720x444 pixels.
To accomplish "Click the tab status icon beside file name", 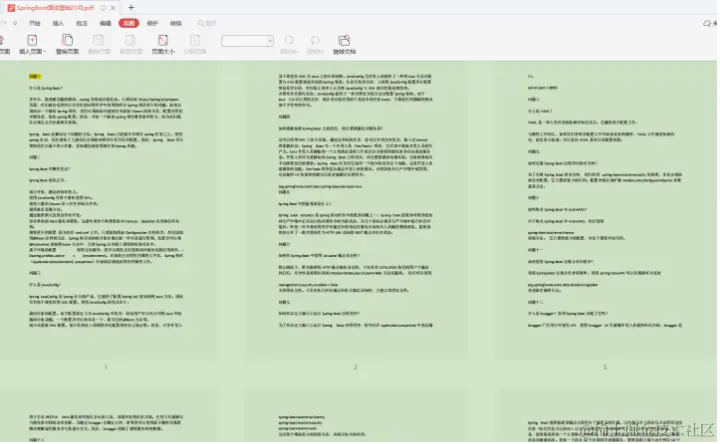I will coord(103,8).
